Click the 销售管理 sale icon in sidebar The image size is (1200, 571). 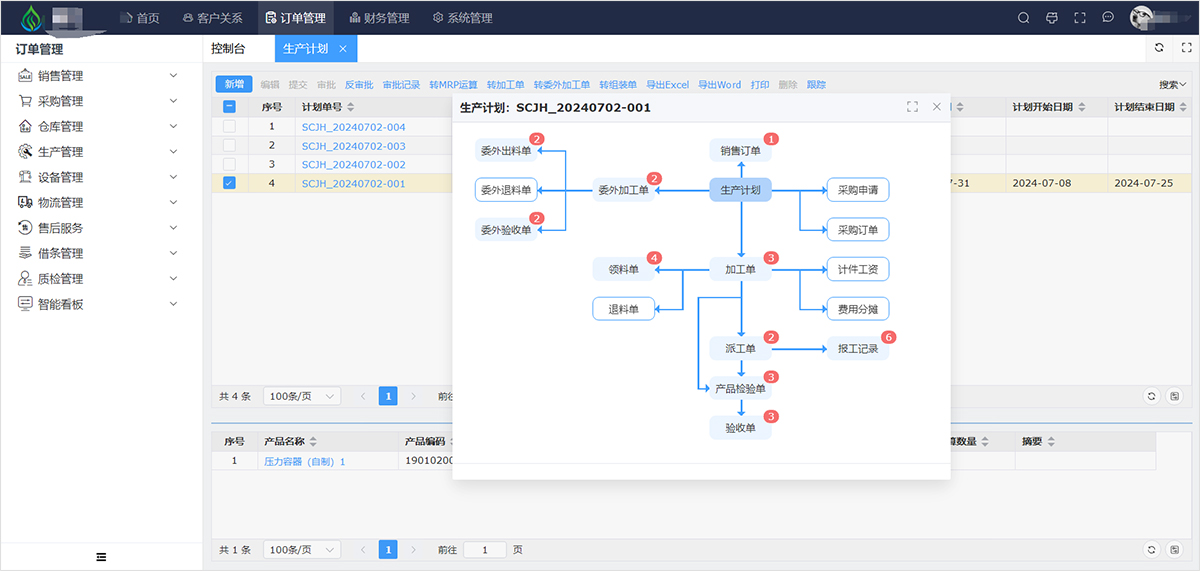coord(25,76)
